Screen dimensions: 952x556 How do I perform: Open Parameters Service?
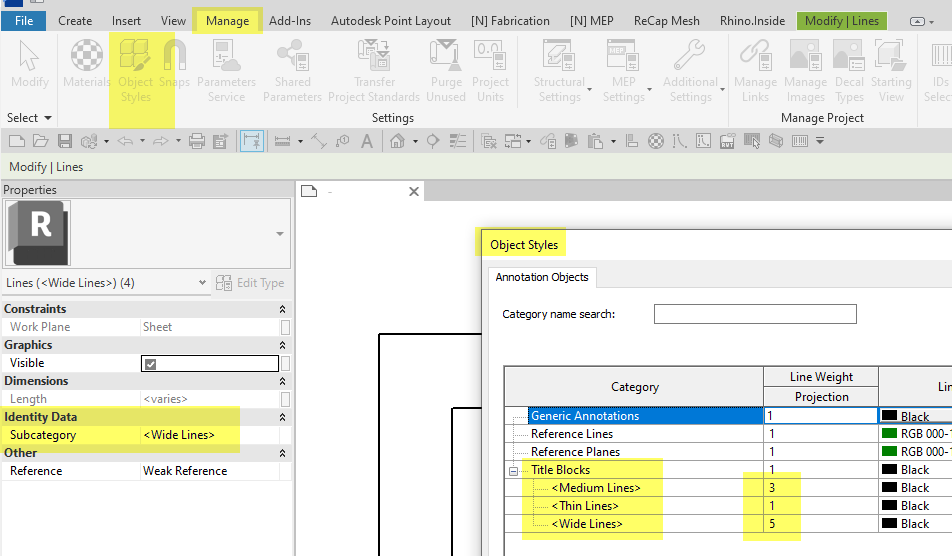click(x=226, y=70)
